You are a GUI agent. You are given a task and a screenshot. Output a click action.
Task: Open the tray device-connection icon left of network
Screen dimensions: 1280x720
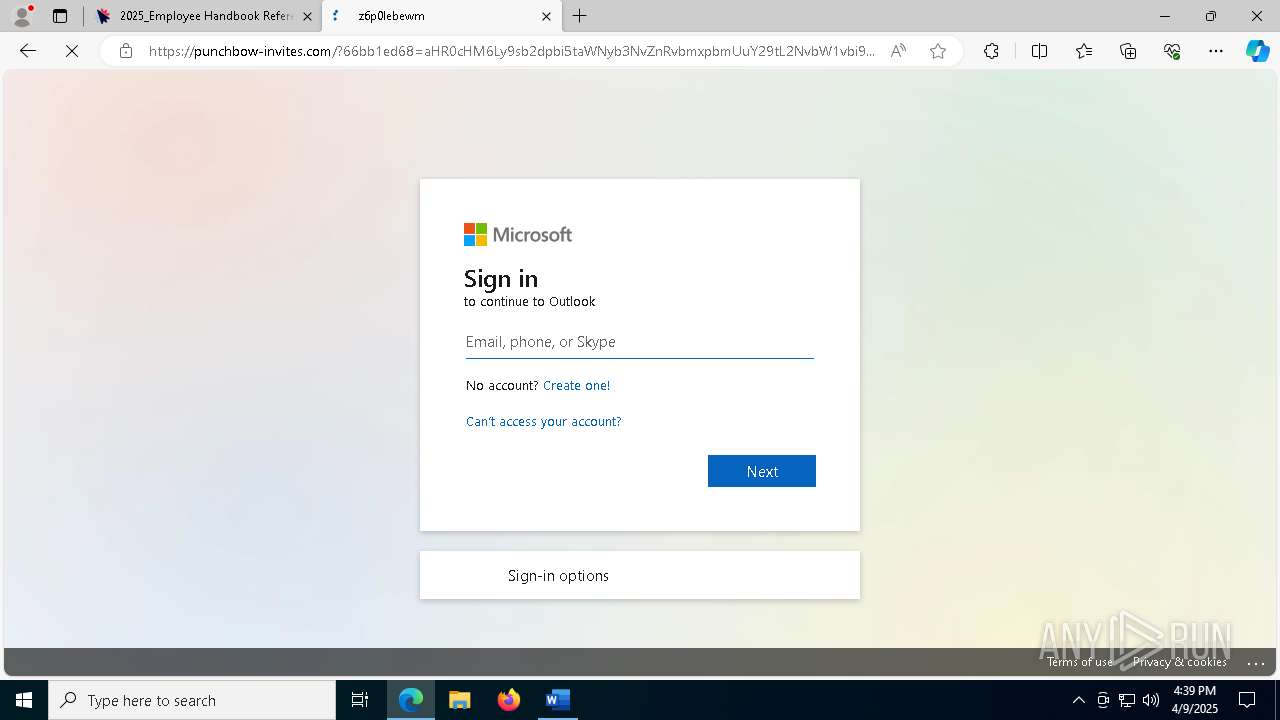[x=1103, y=700]
